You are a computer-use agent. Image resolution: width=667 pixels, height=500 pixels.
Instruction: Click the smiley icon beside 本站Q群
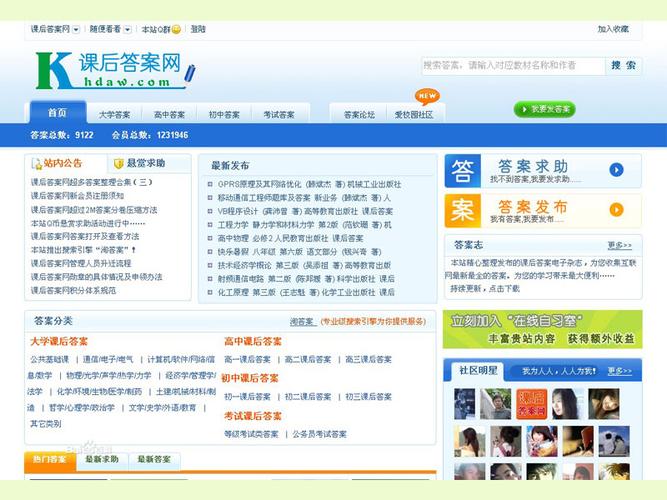tap(176, 30)
